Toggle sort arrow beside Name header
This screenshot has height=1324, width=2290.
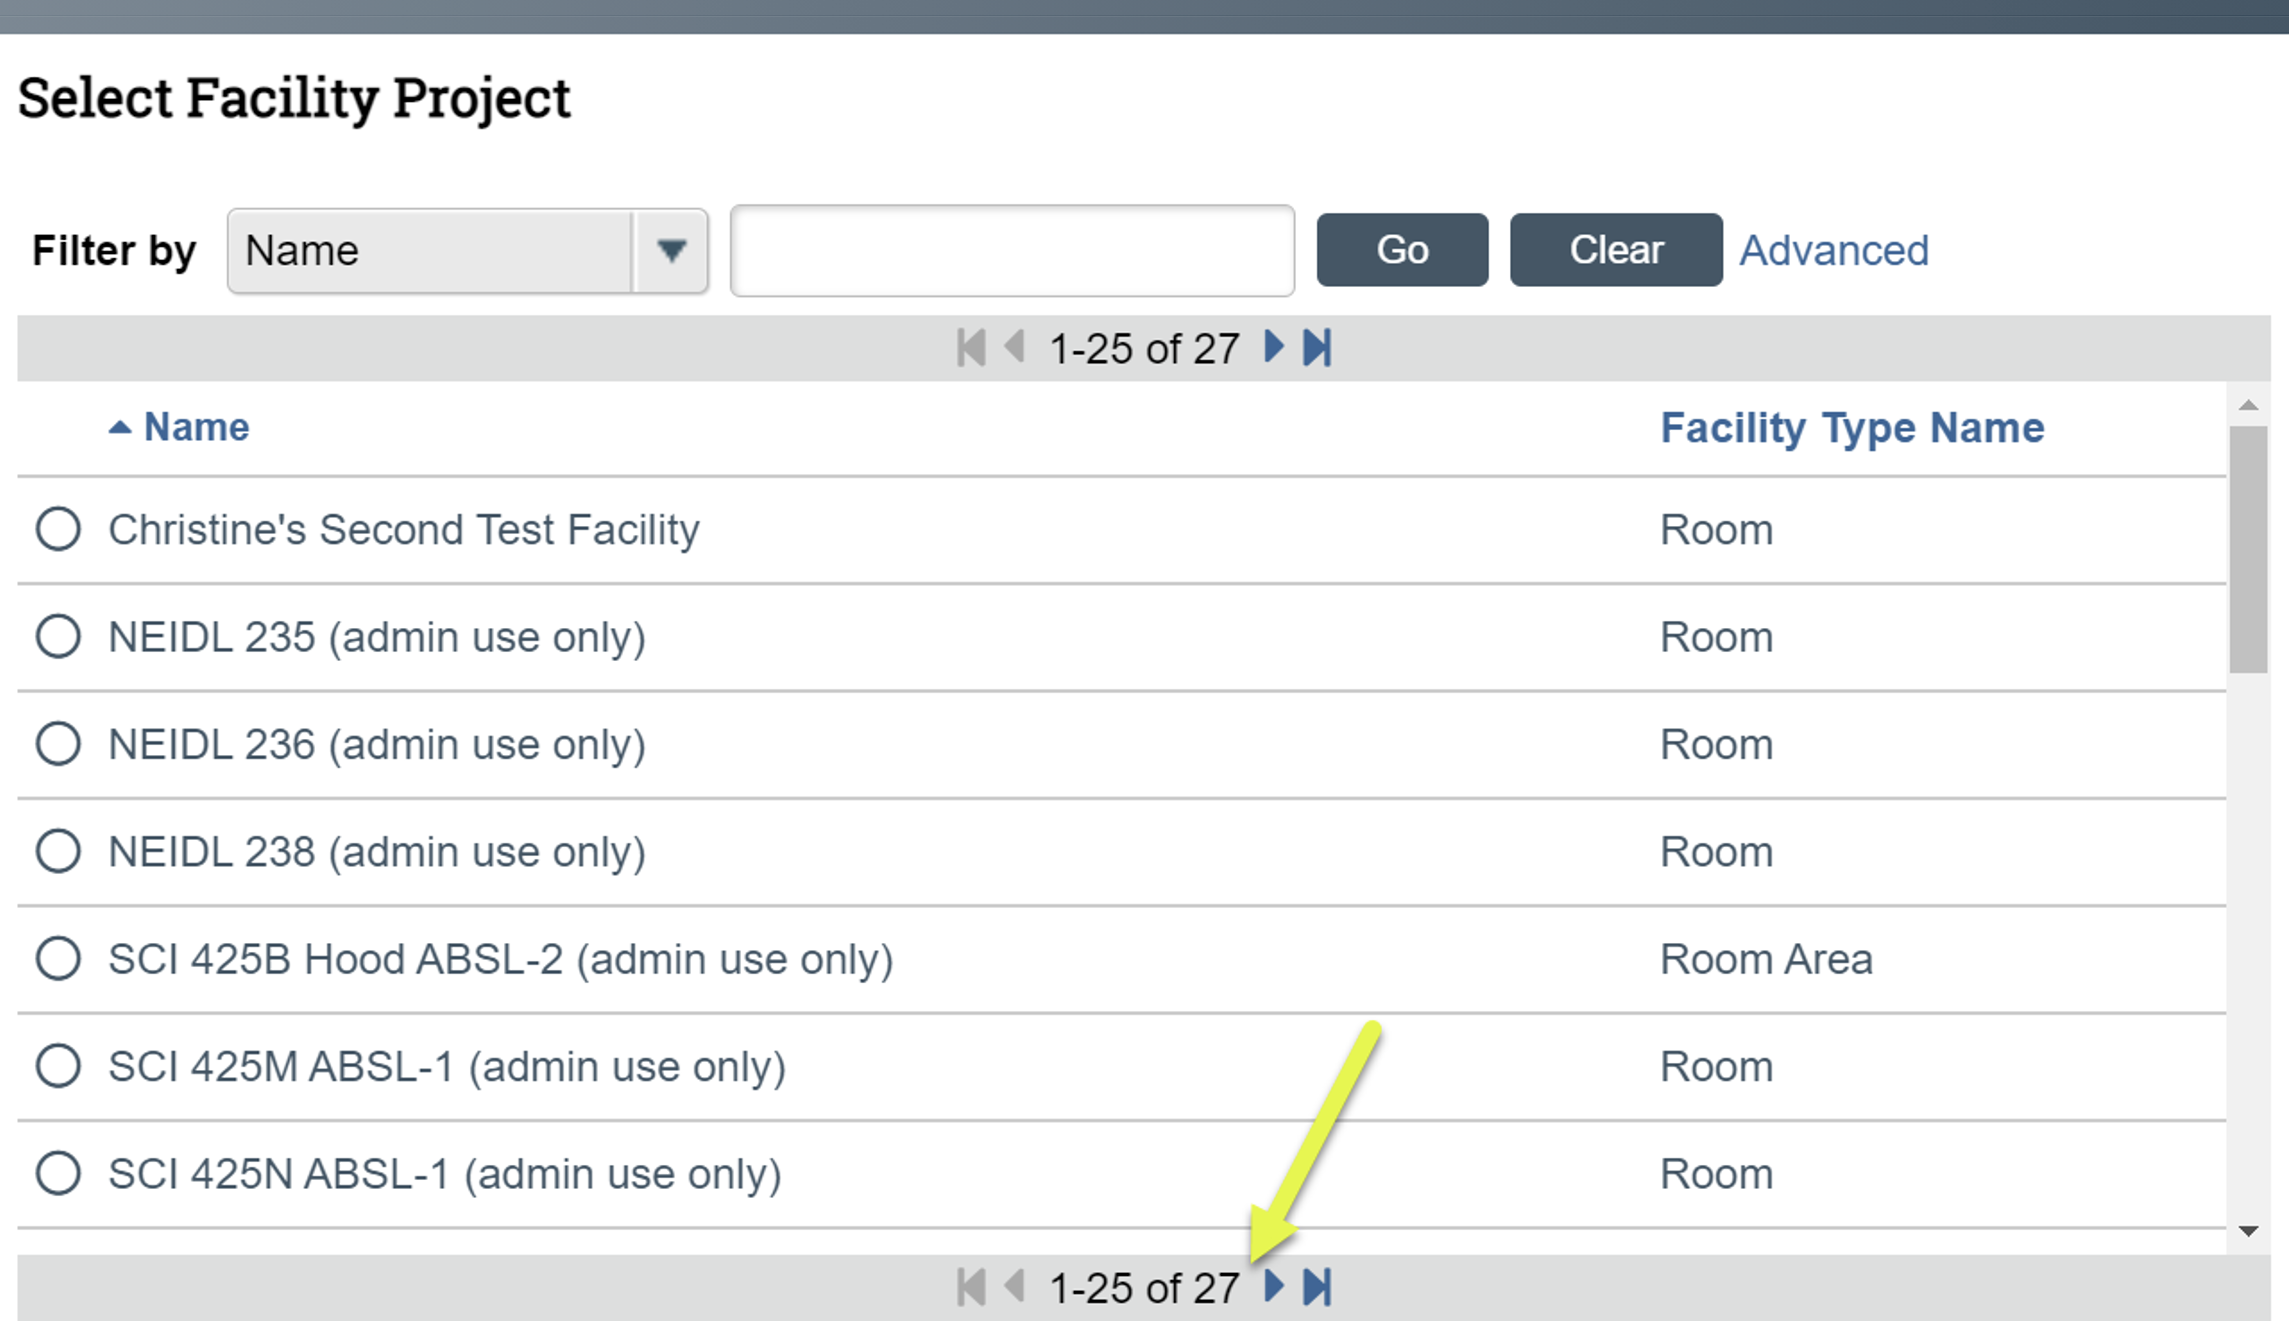click(x=120, y=428)
